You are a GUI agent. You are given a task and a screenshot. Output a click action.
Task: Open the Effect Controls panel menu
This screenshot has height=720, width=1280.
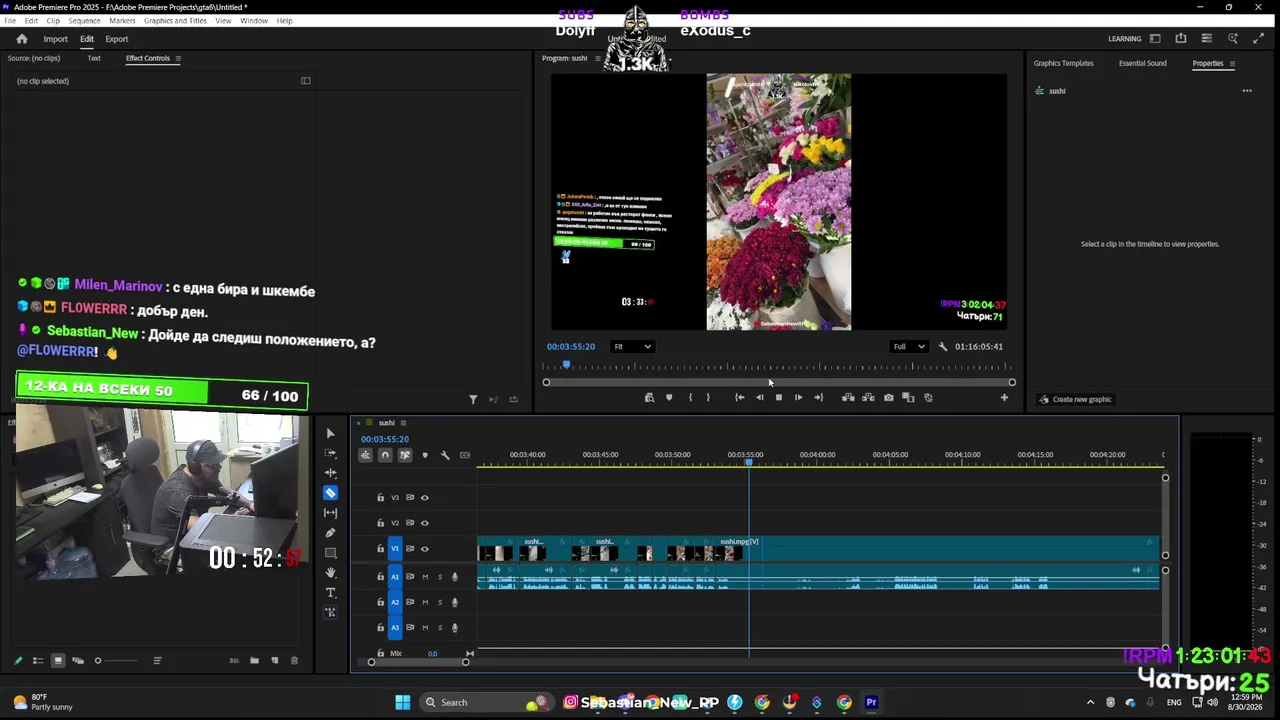178,58
